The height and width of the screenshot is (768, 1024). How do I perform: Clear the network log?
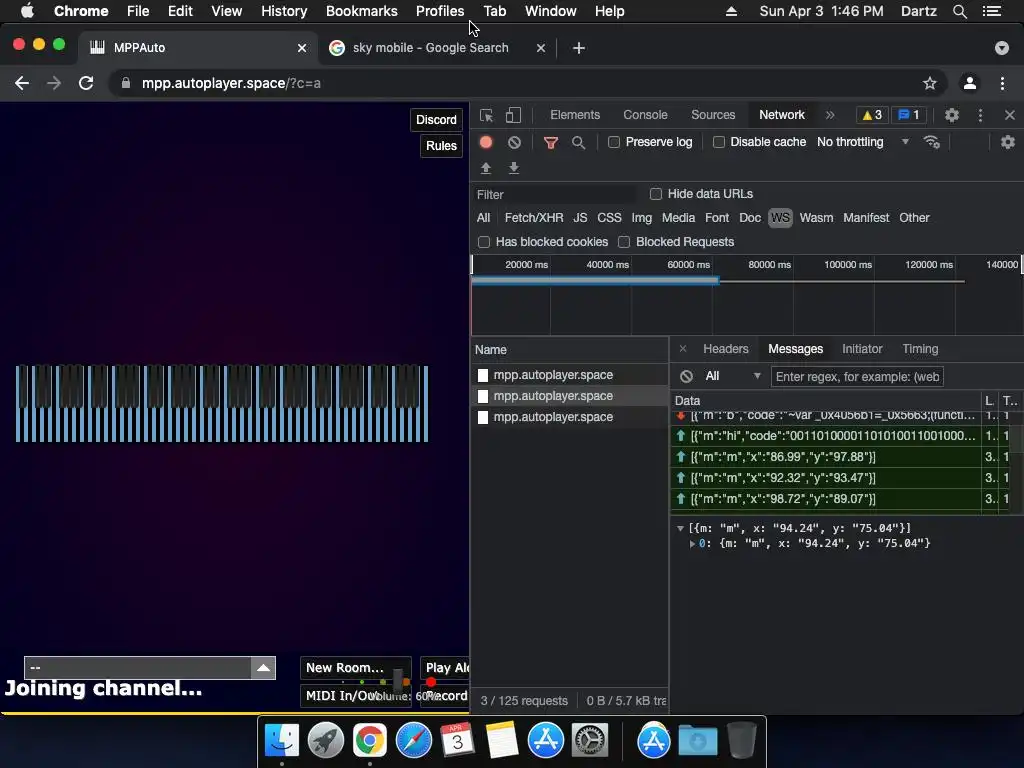[x=515, y=142]
